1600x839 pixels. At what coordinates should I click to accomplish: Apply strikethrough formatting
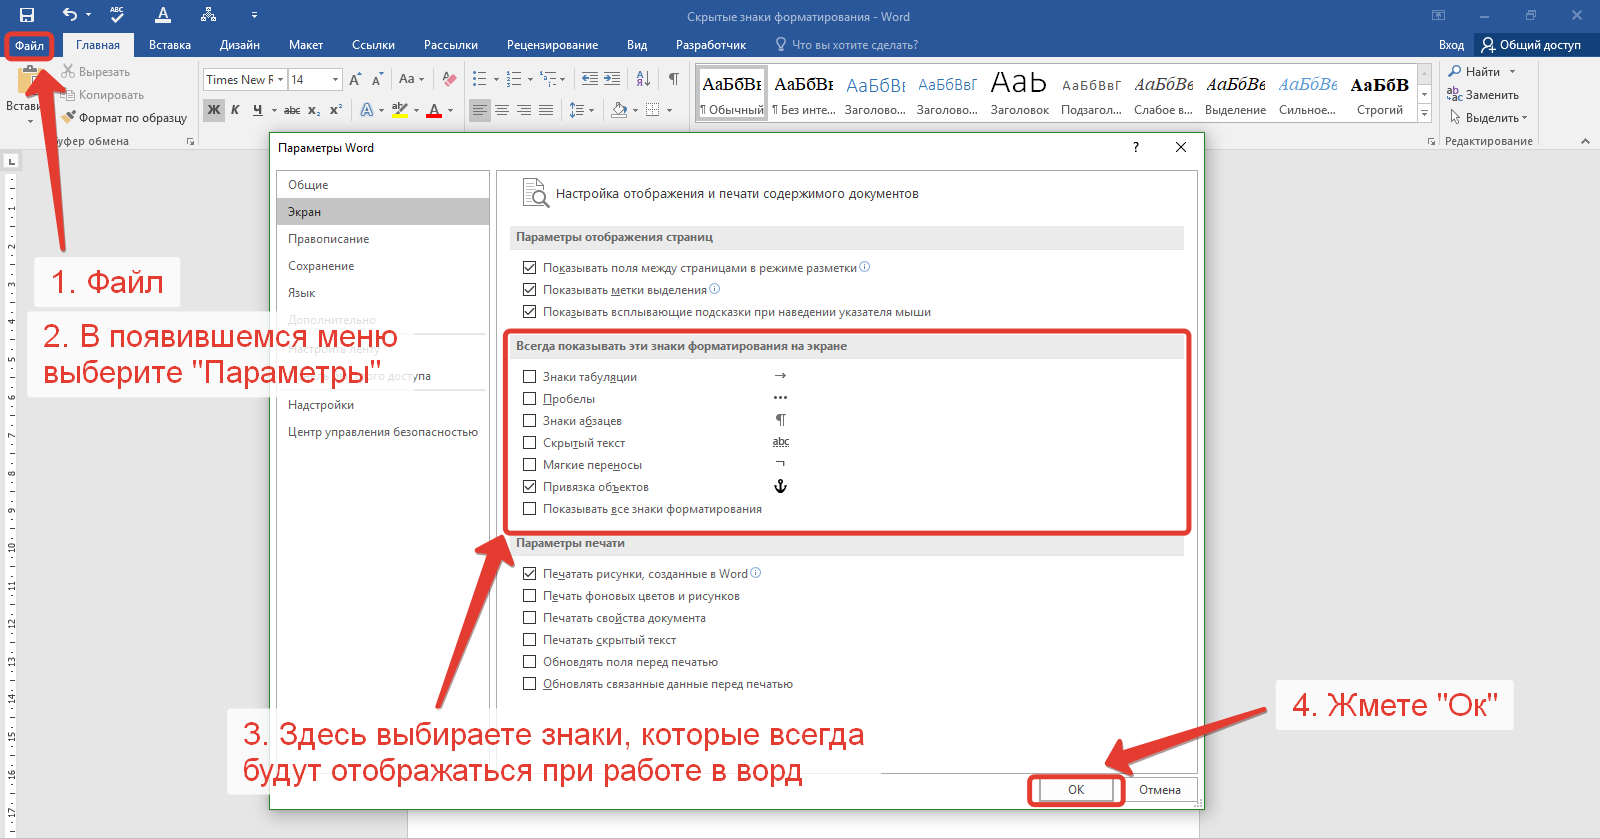(x=292, y=110)
